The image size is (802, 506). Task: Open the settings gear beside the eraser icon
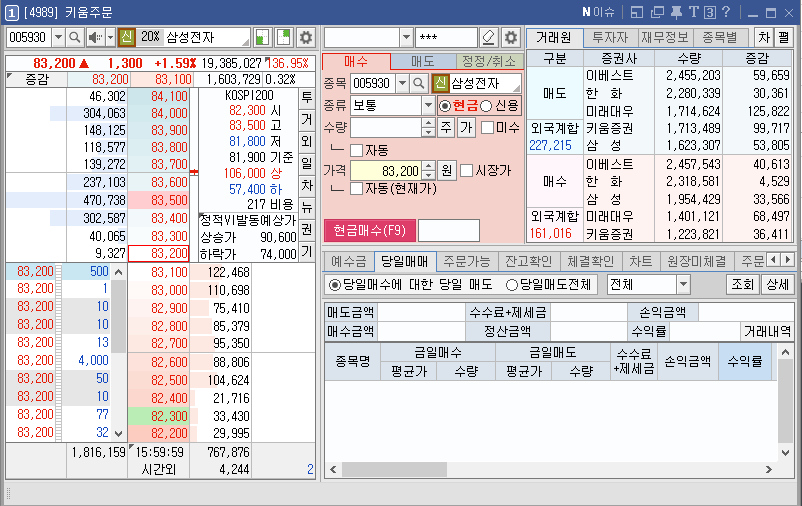[510, 37]
